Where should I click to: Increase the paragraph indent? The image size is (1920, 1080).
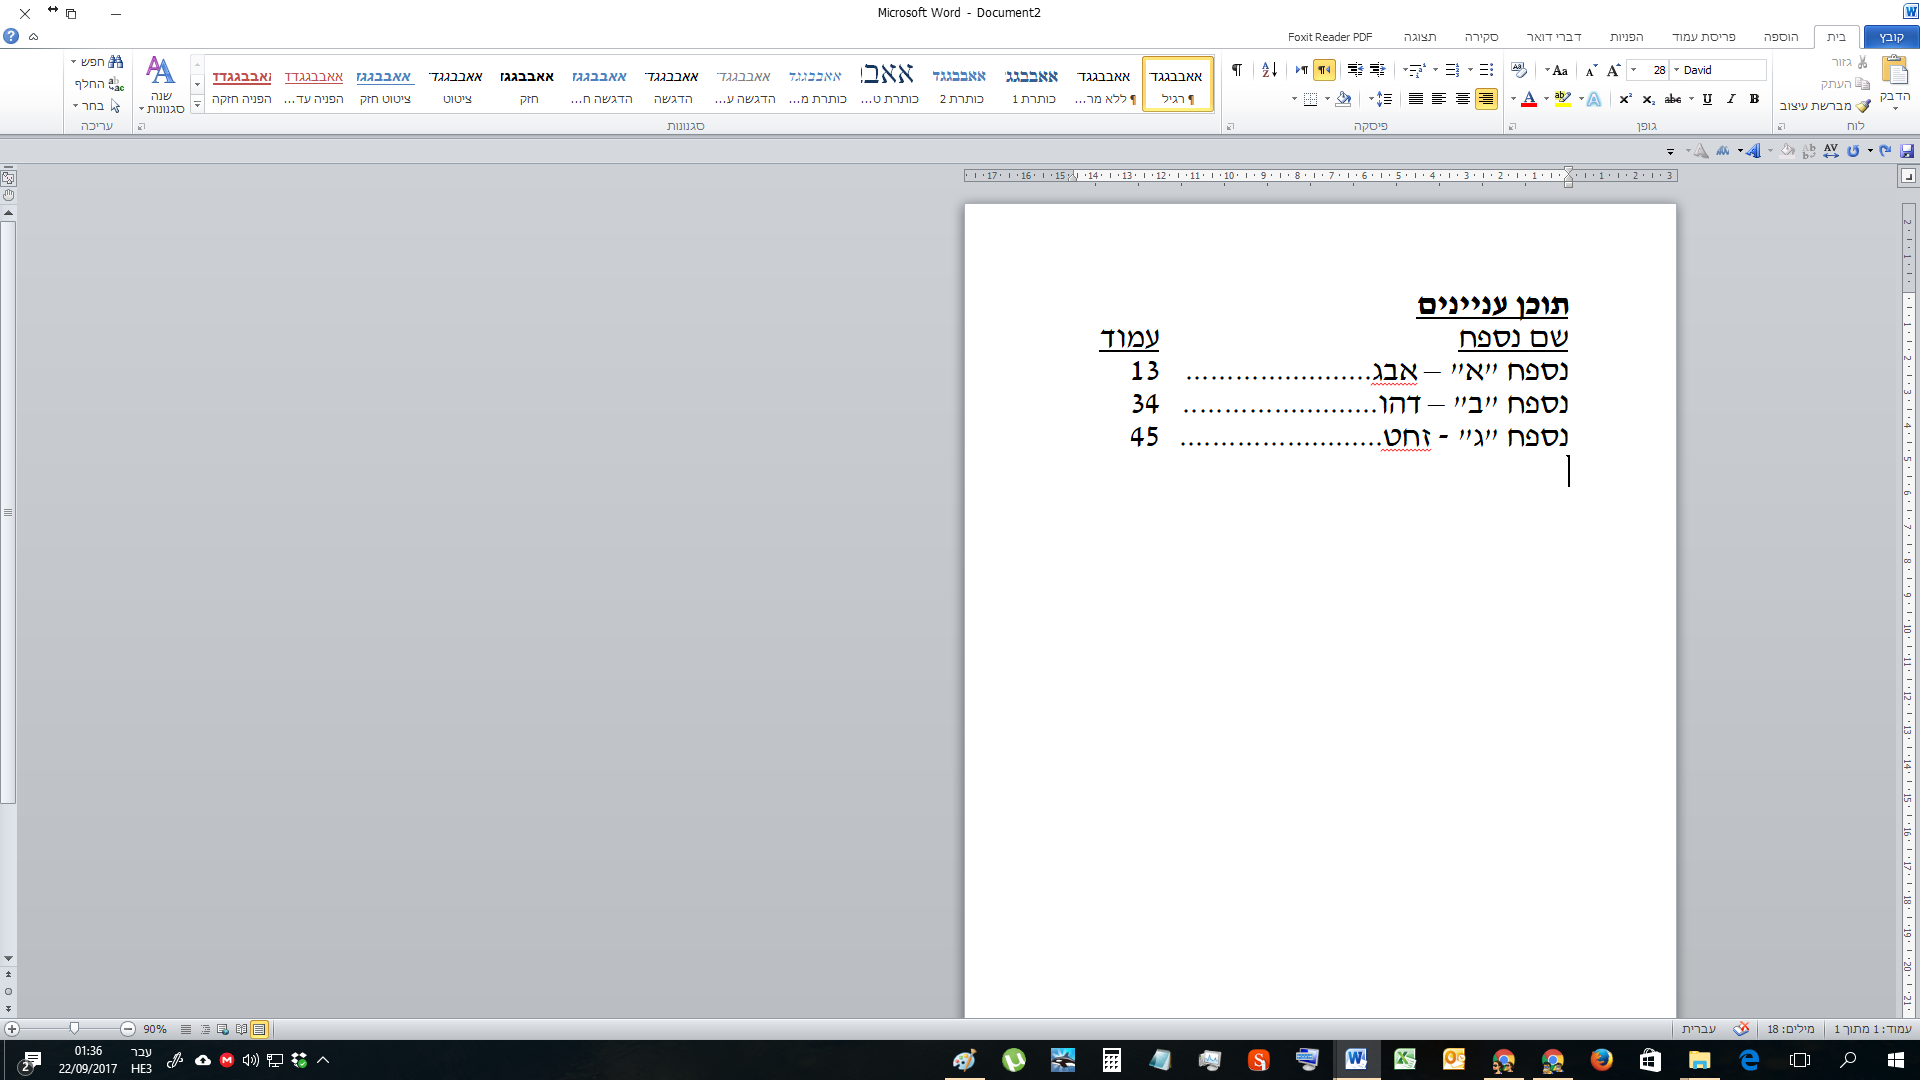[x=1355, y=70]
